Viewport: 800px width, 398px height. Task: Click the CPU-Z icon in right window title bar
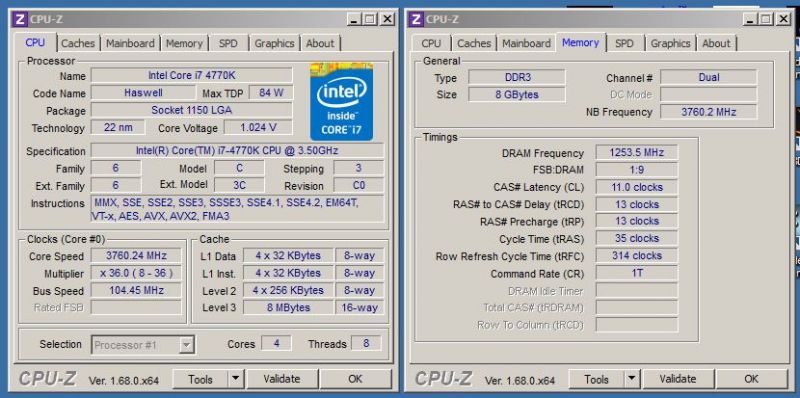(416, 19)
